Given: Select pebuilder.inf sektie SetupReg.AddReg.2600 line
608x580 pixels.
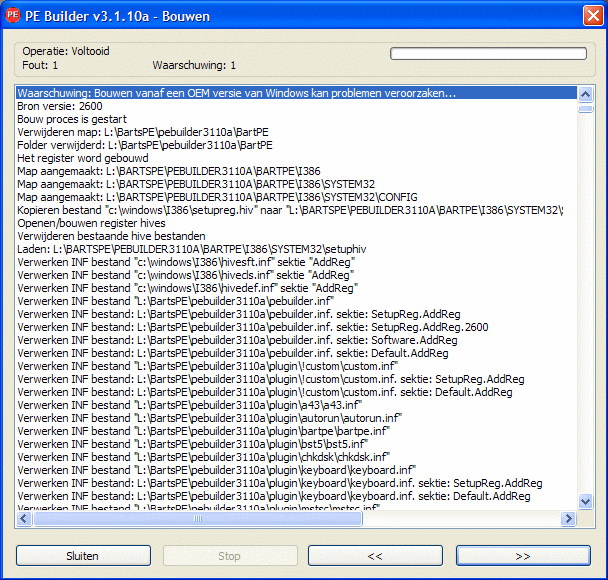Looking at the screenshot, I should (297, 327).
